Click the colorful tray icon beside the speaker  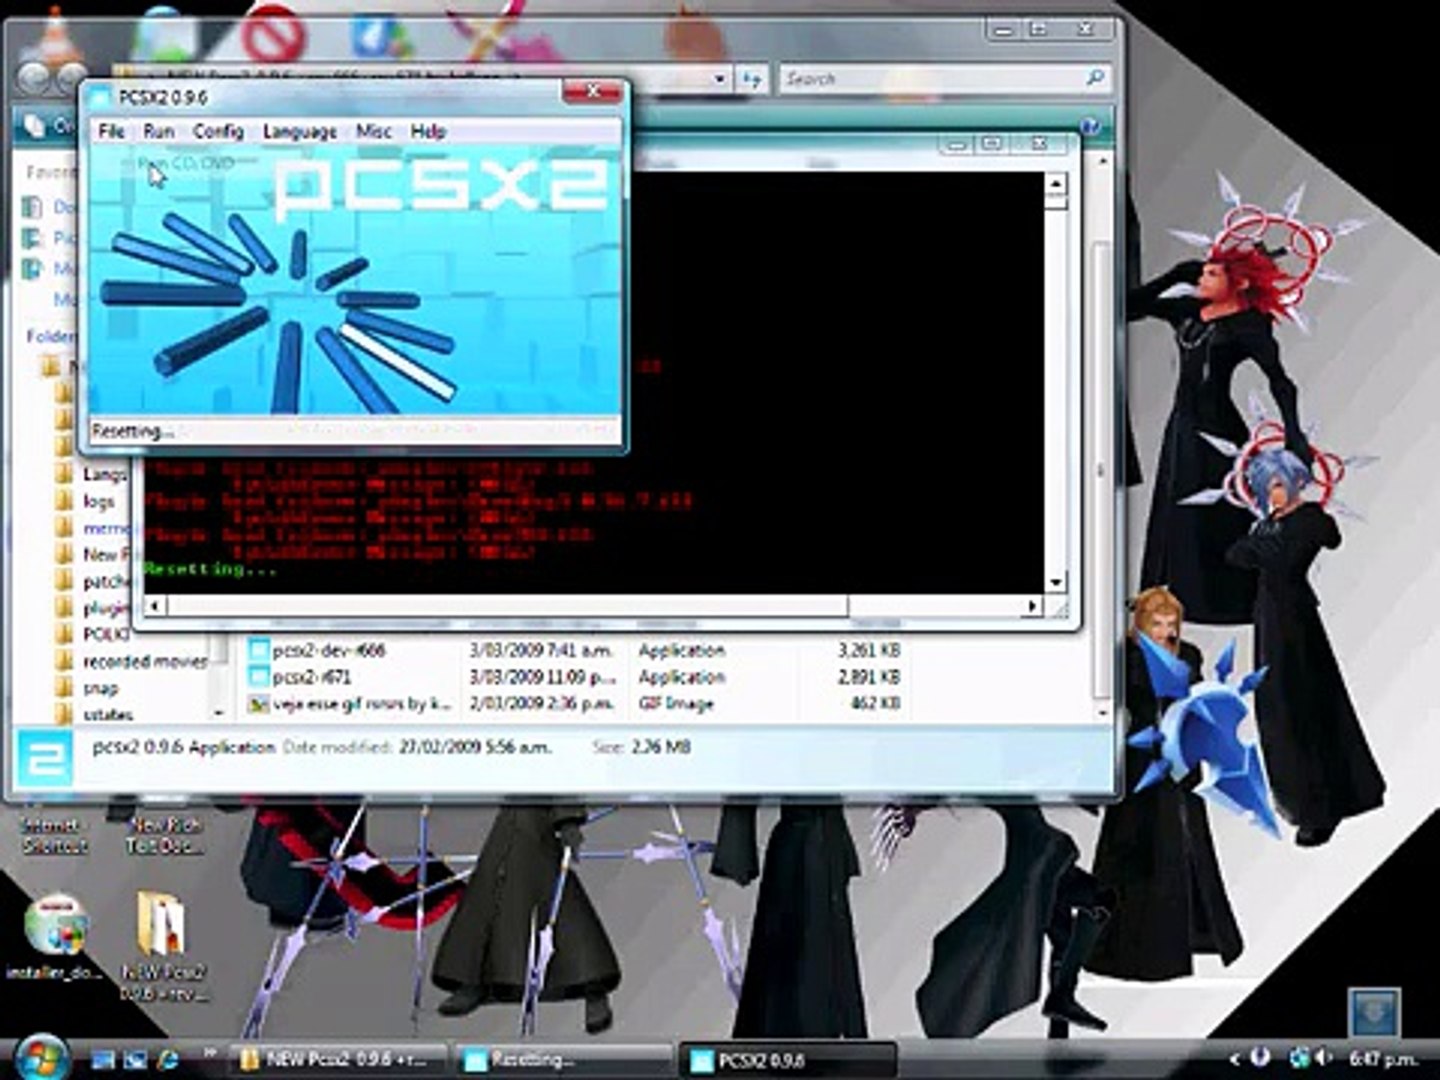tap(1299, 1057)
